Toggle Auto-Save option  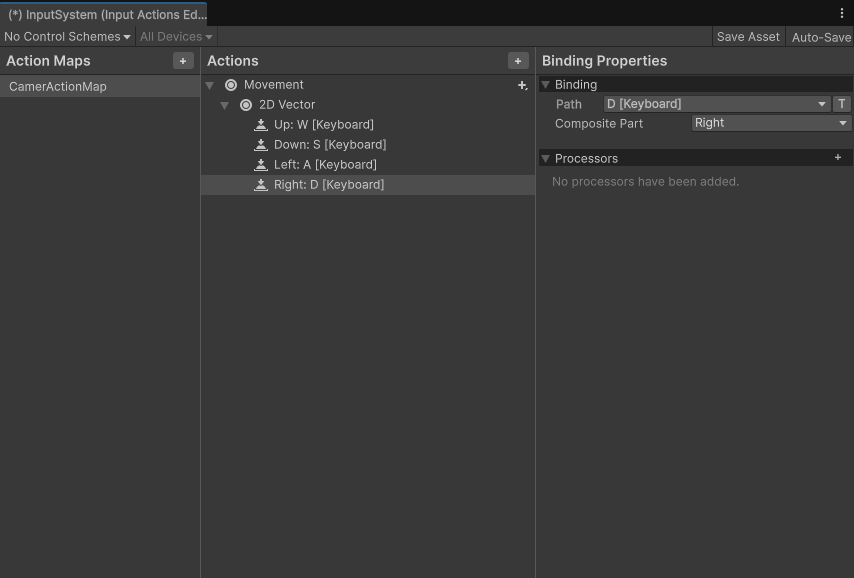[x=821, y=37]
